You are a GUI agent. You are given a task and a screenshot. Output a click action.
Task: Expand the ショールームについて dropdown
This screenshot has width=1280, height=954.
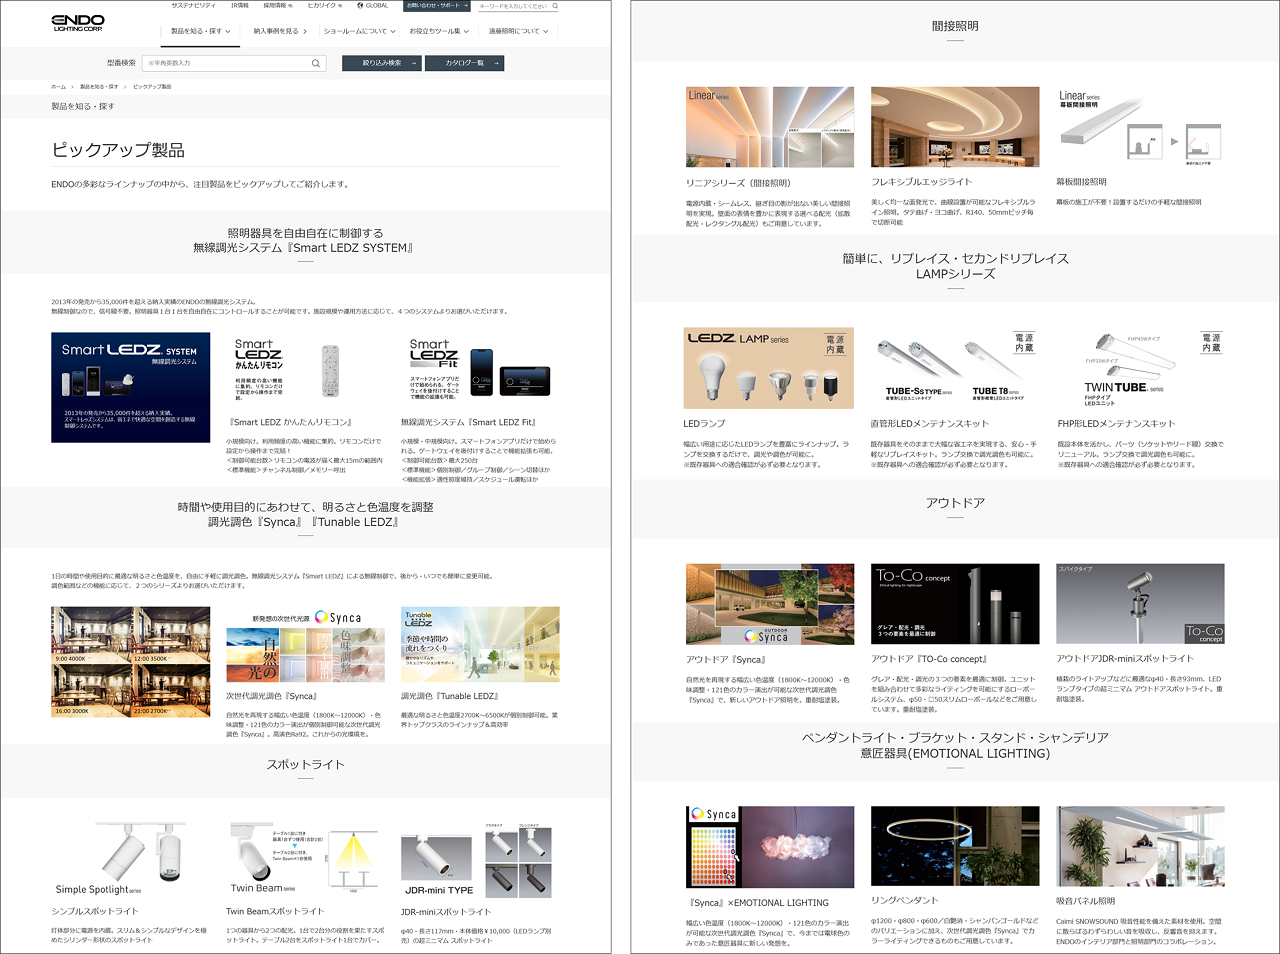pyautogui.click(x=359, y=31)
